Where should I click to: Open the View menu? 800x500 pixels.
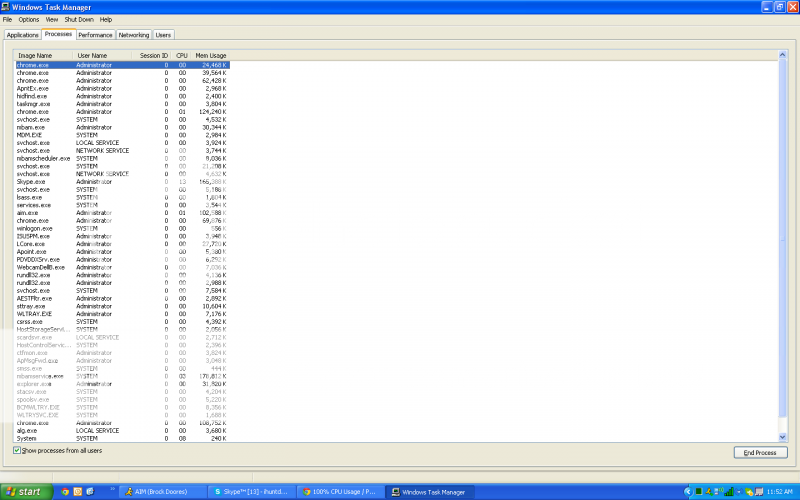52,19
